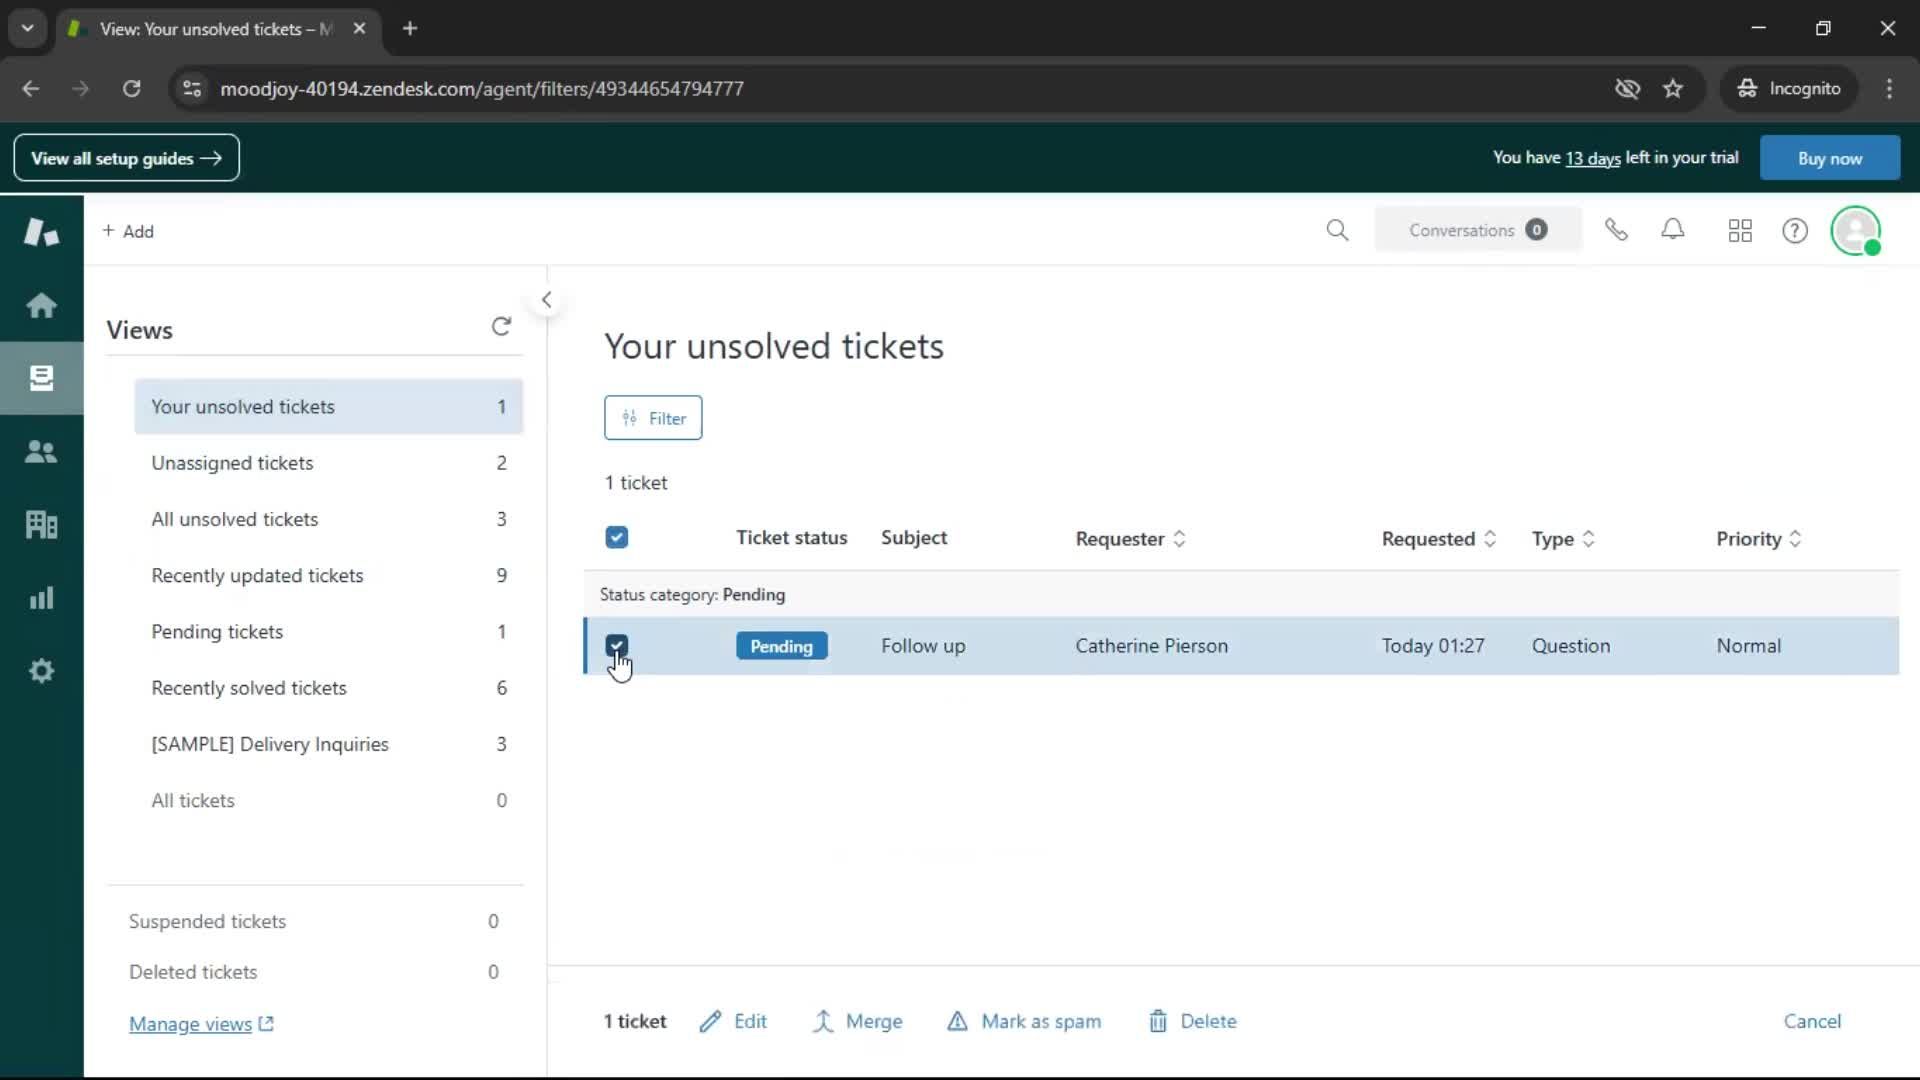Reload the page in Chrome
Screen dimensions: 1920x1080
coord(131,89)
